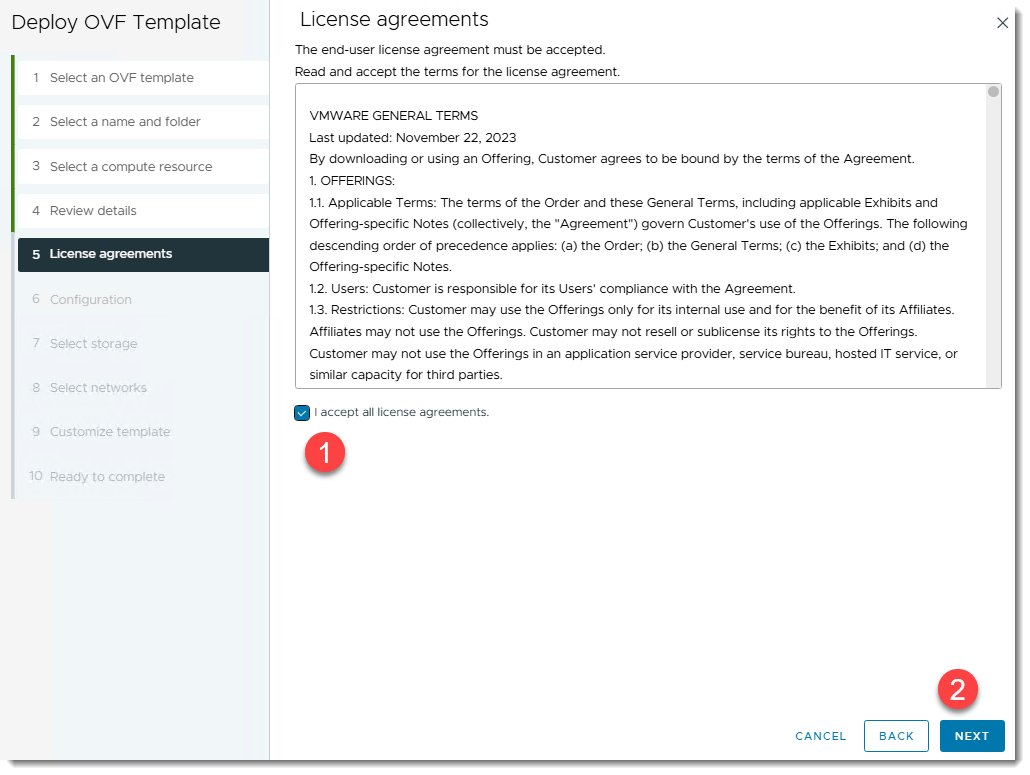Click the License agreements heading
The height and width of the screenshot is (775, 1030).
click(394, 20)
